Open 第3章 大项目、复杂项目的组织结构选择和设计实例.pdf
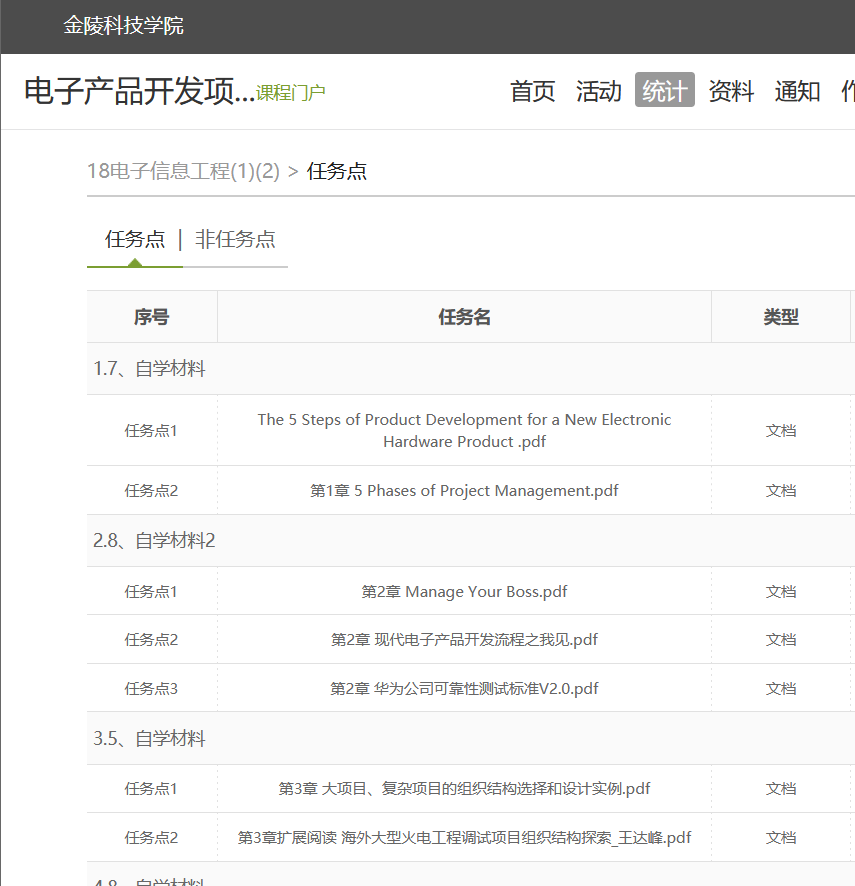The height and width of the screenshot is (886, 855). pyautogui.click(x=464, y=789)
